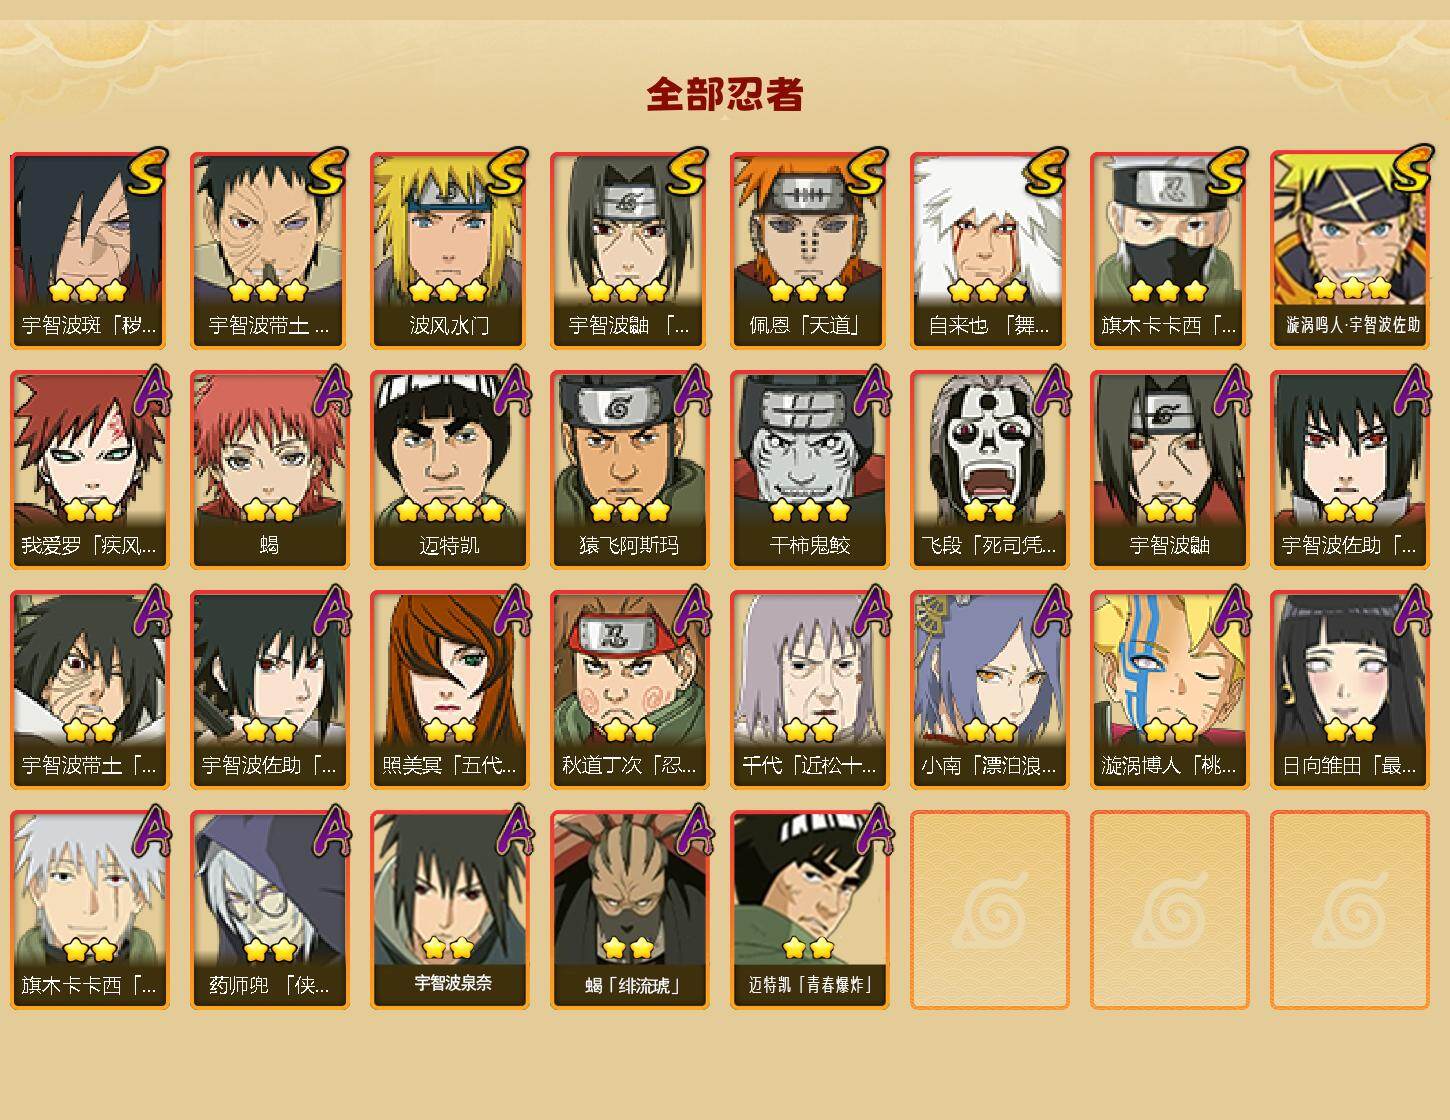Select the 干柿鬼鲛 ninja card
Screen dimensions: 1450x1120
pyautogui.click(x=809, y=470)
